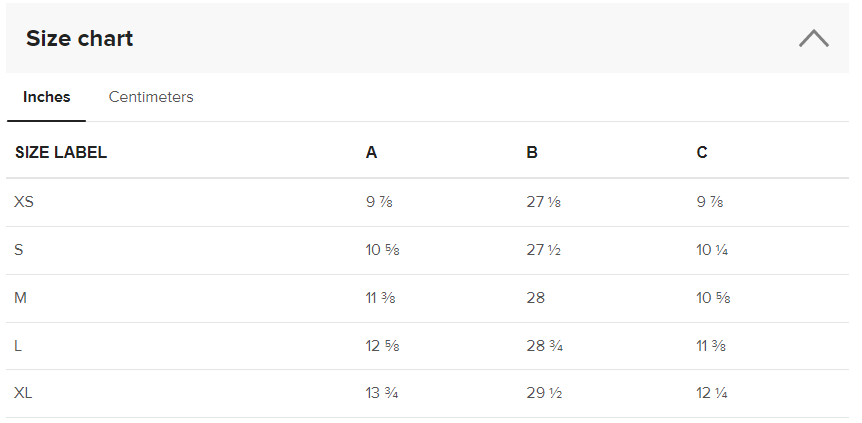Click the XL measurement C value 12 ¼
862x423 pixels.
click(711, 394)
